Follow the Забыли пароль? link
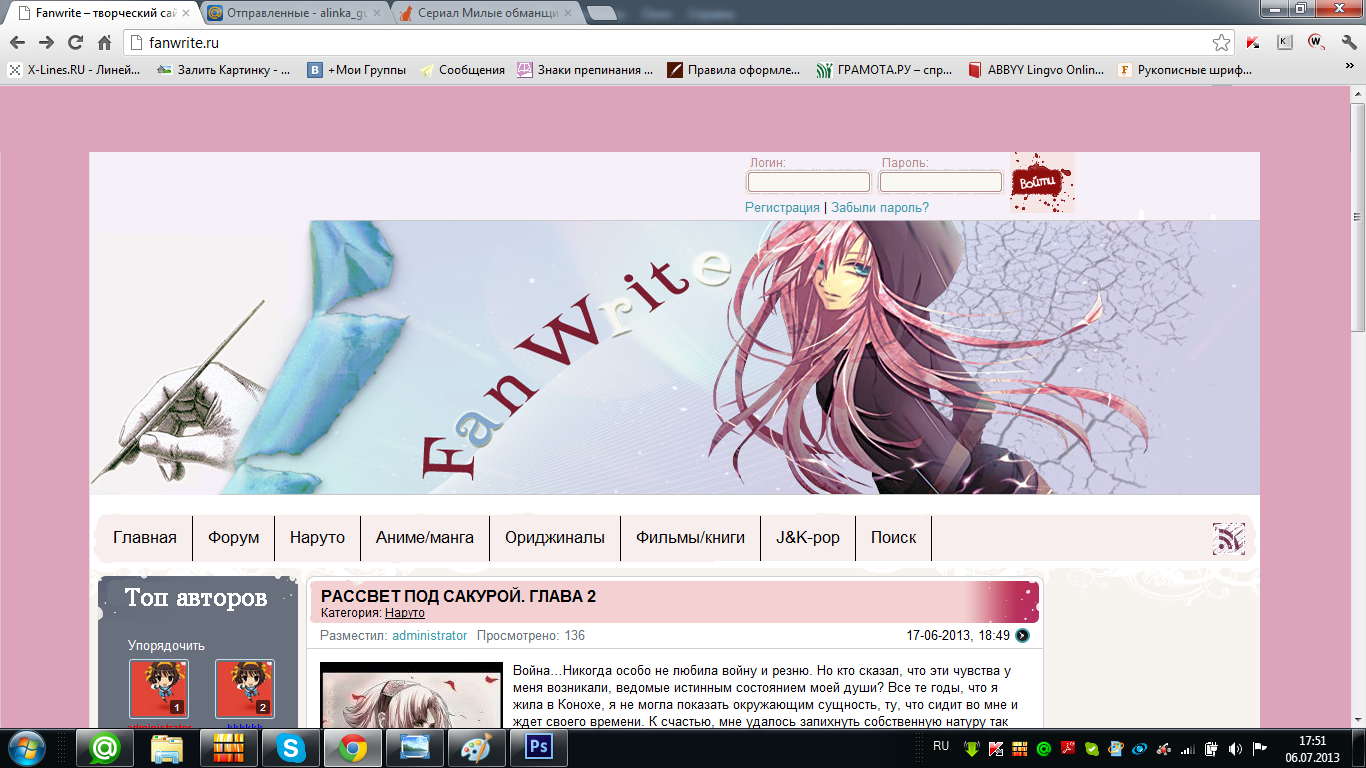 pos(880,208)
